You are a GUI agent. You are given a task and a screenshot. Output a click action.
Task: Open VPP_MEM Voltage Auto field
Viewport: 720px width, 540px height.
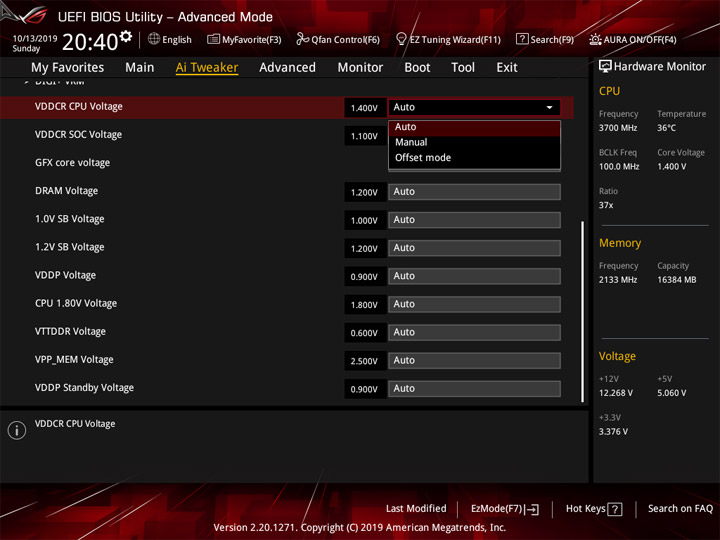pos(474,360)
